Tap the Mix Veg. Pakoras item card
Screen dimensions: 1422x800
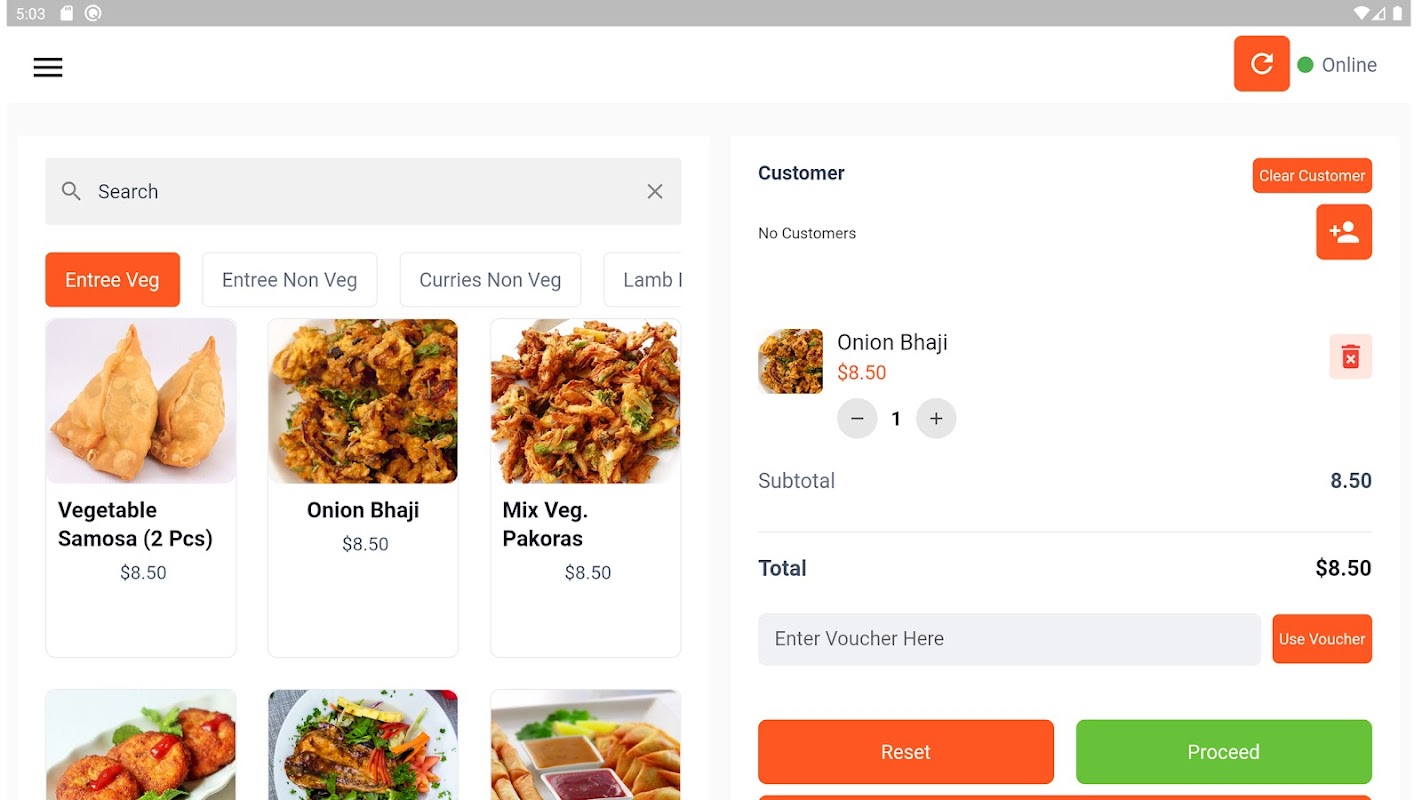(x=585, y=487)
